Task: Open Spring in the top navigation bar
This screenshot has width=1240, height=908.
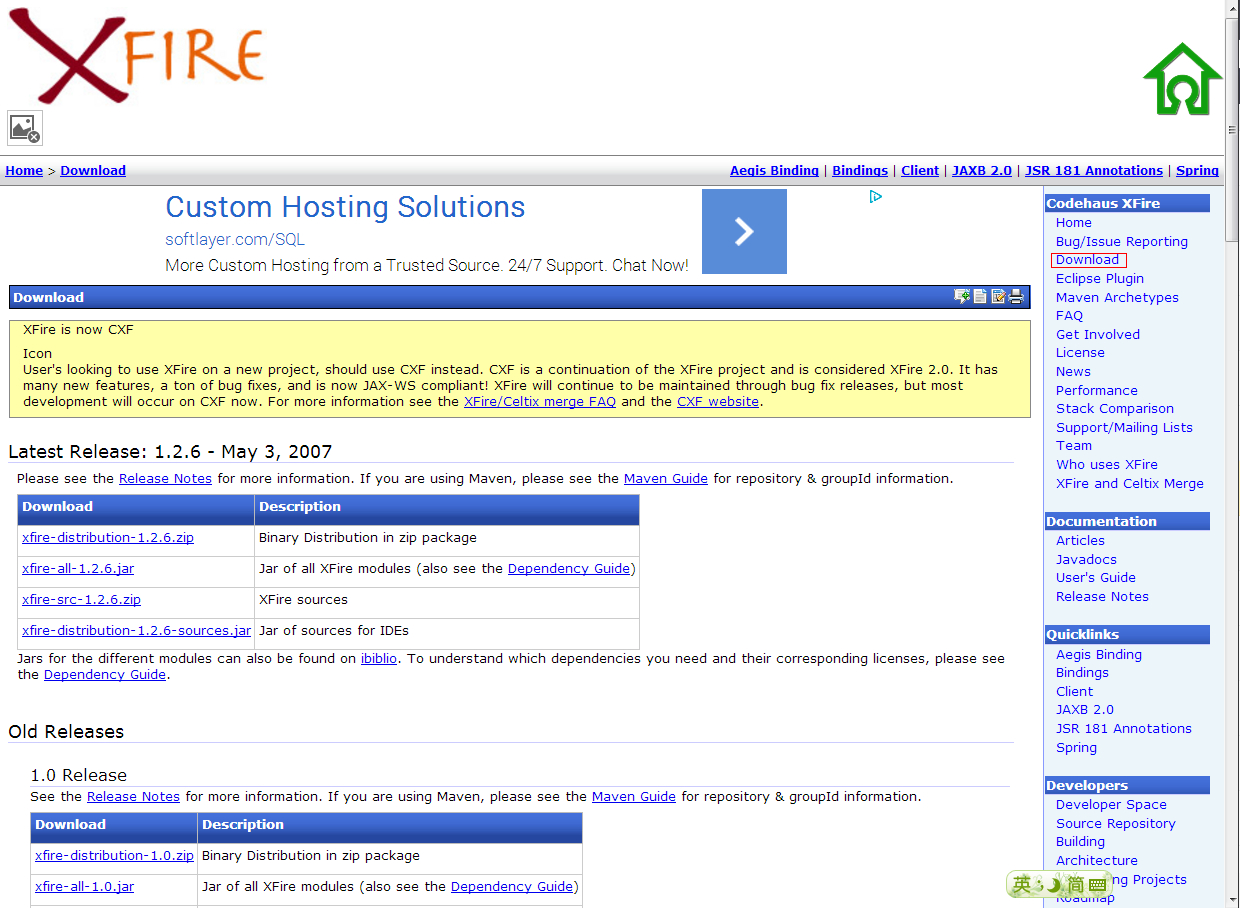Action: pyautogui.click(x=1197, y=171)
